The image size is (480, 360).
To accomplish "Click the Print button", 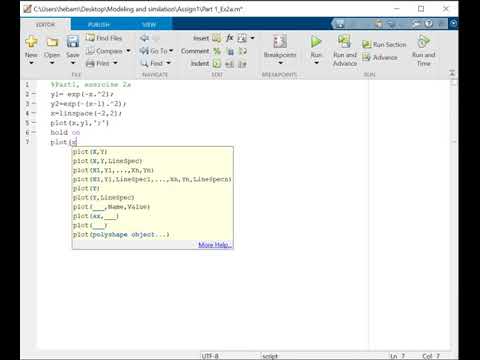I will [x=98, y=63].
